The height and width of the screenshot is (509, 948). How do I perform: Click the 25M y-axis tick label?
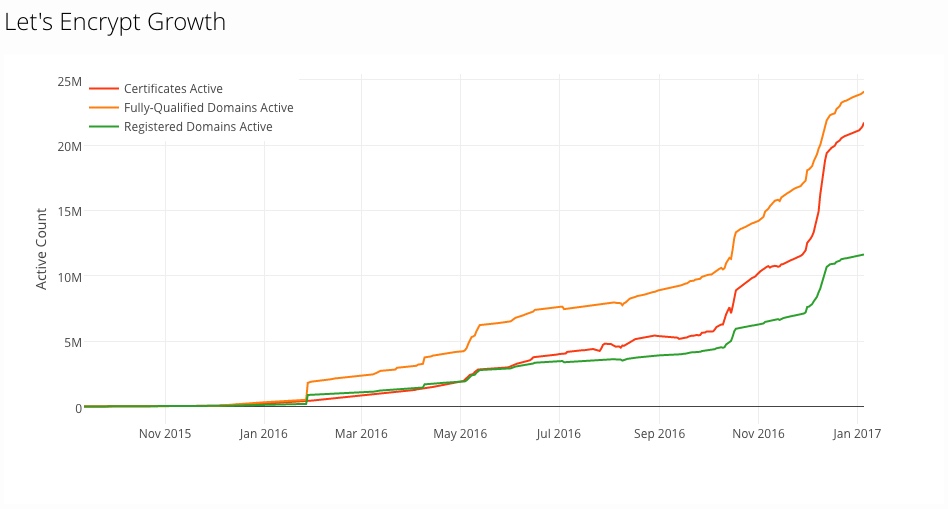(70, 82)
